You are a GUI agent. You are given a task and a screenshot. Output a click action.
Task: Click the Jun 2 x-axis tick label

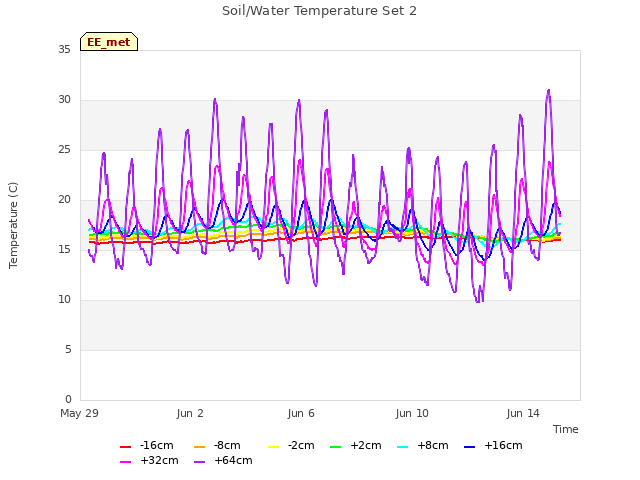point(190,413)
